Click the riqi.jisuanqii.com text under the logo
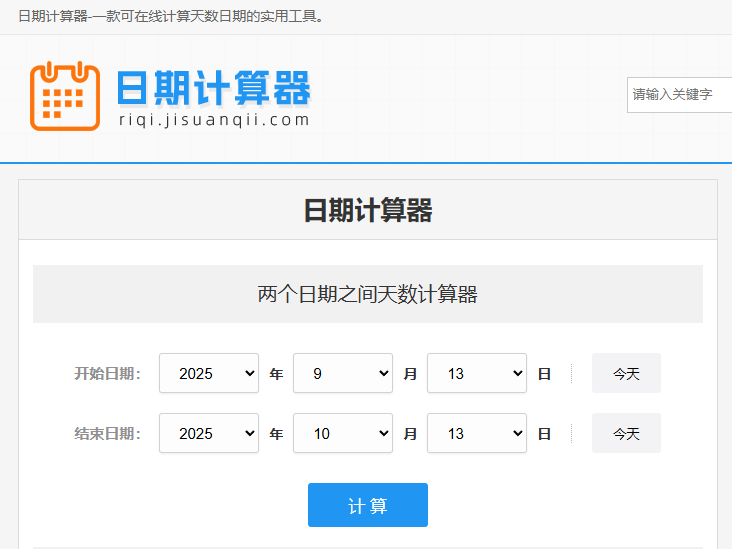The height and width of the screenshot is (549, 732). [x=214, y=120]
